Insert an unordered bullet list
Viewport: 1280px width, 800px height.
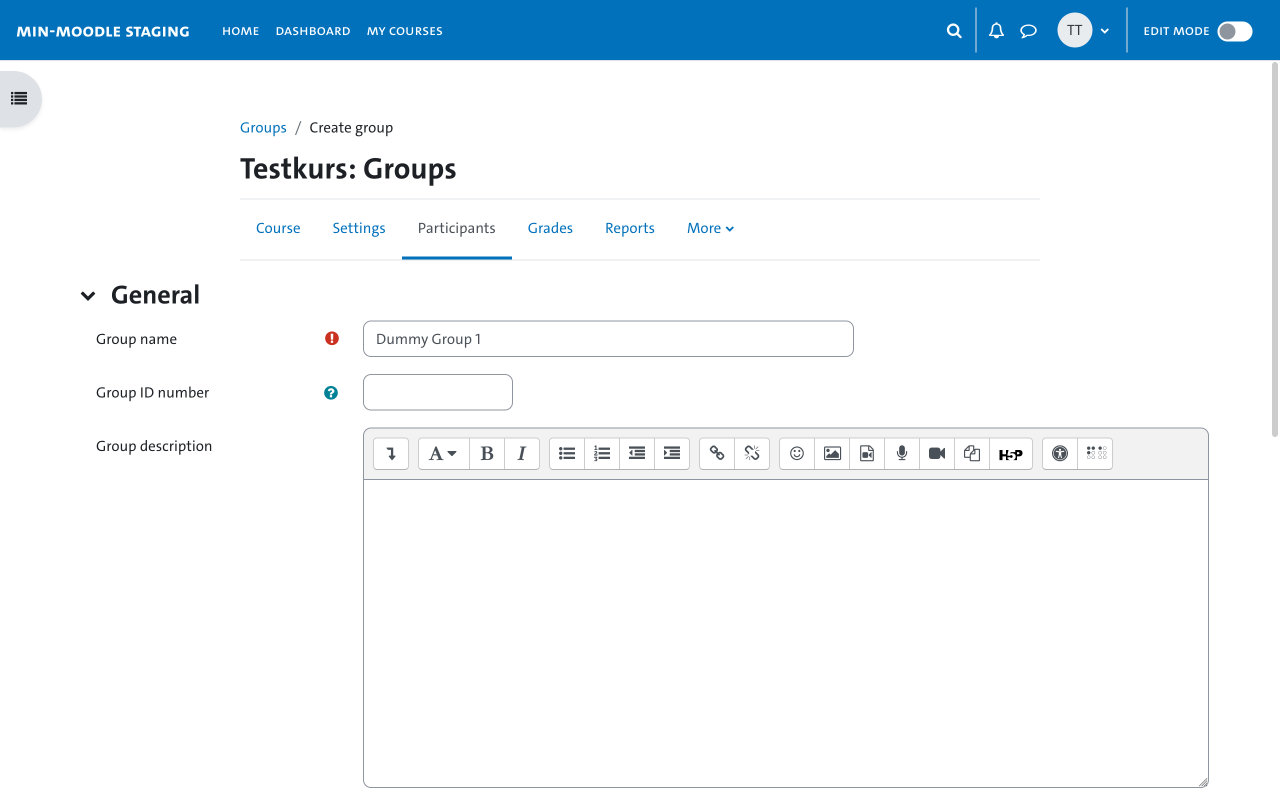point(567,454)
